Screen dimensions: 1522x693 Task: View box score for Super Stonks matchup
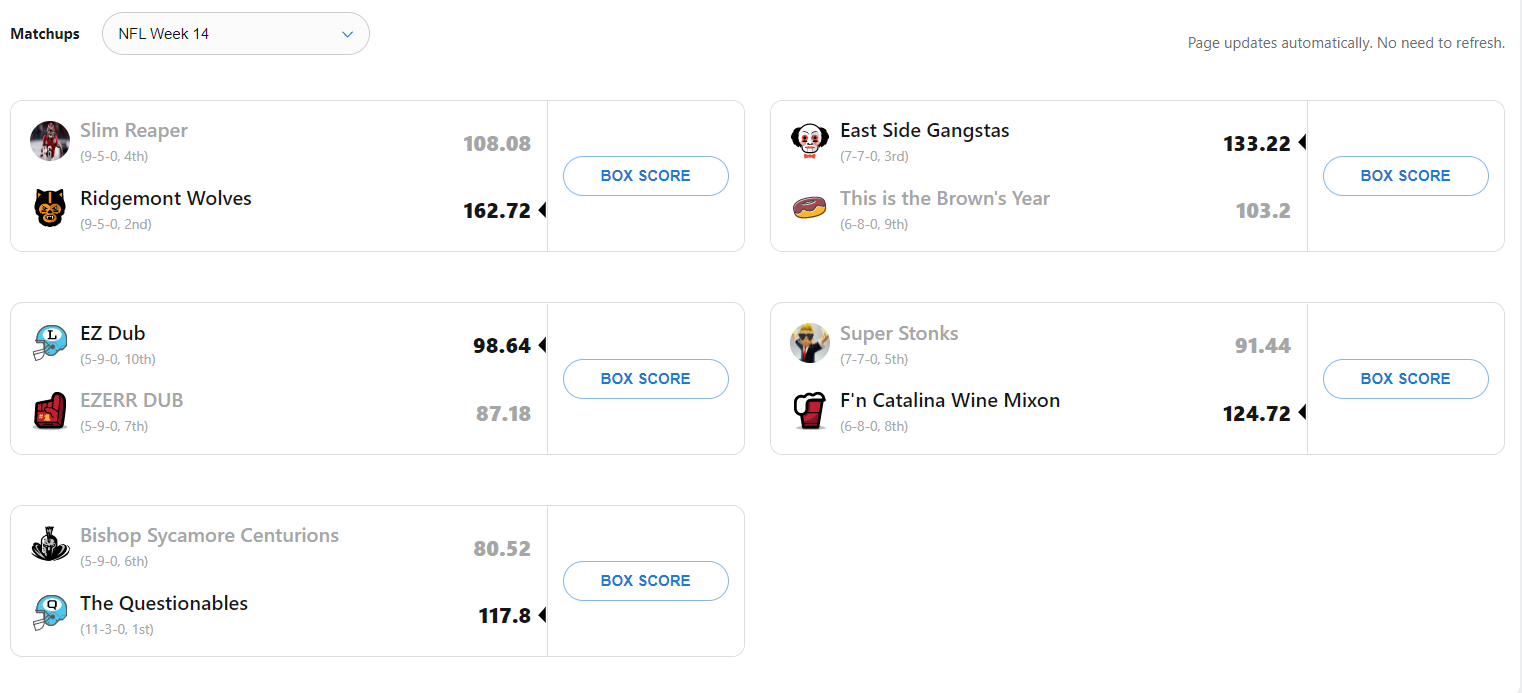coord(1405,379)
